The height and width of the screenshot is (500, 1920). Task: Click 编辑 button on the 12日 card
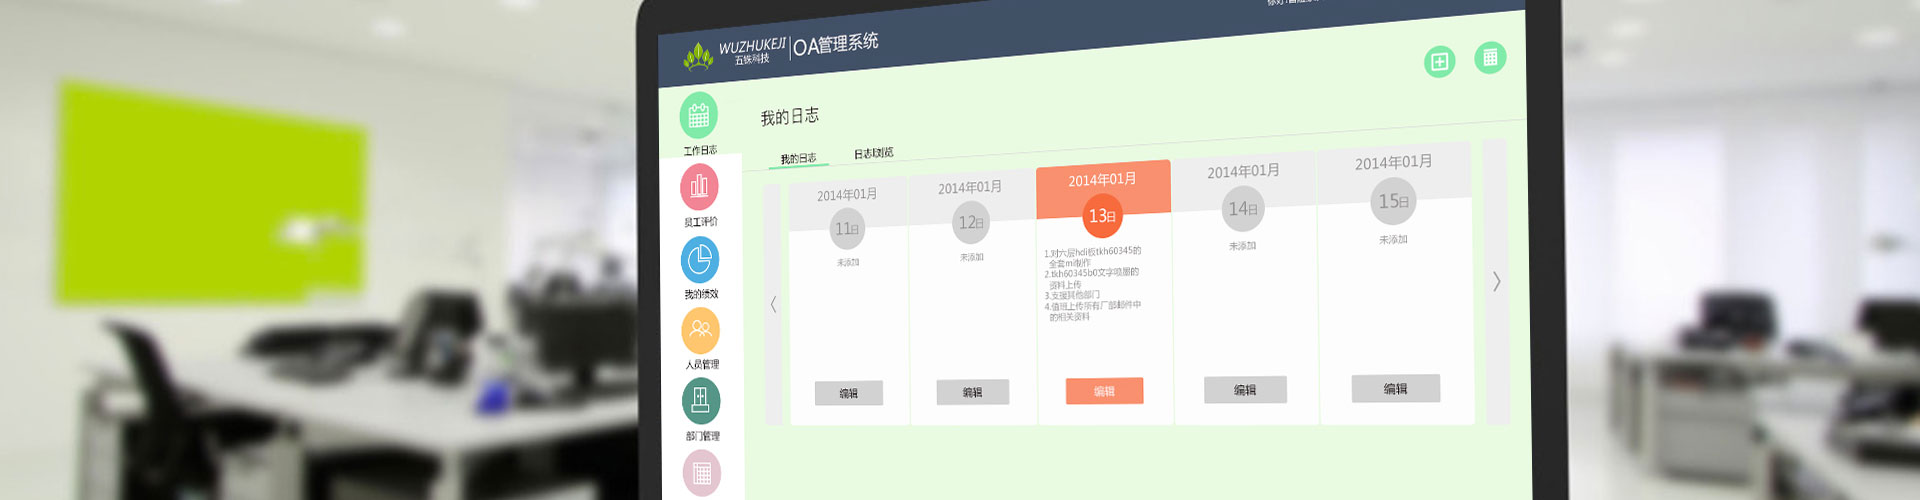972,392
